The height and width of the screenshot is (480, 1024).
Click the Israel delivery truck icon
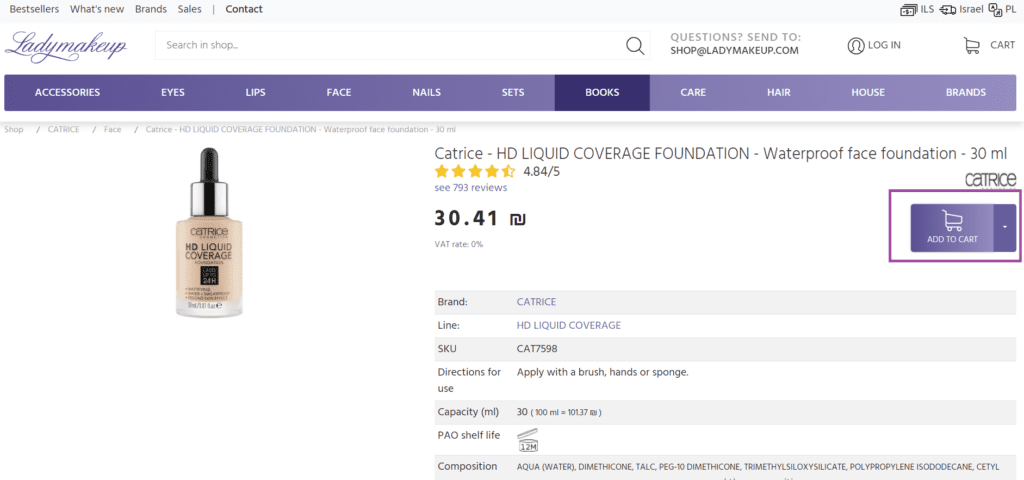[948, 10]
